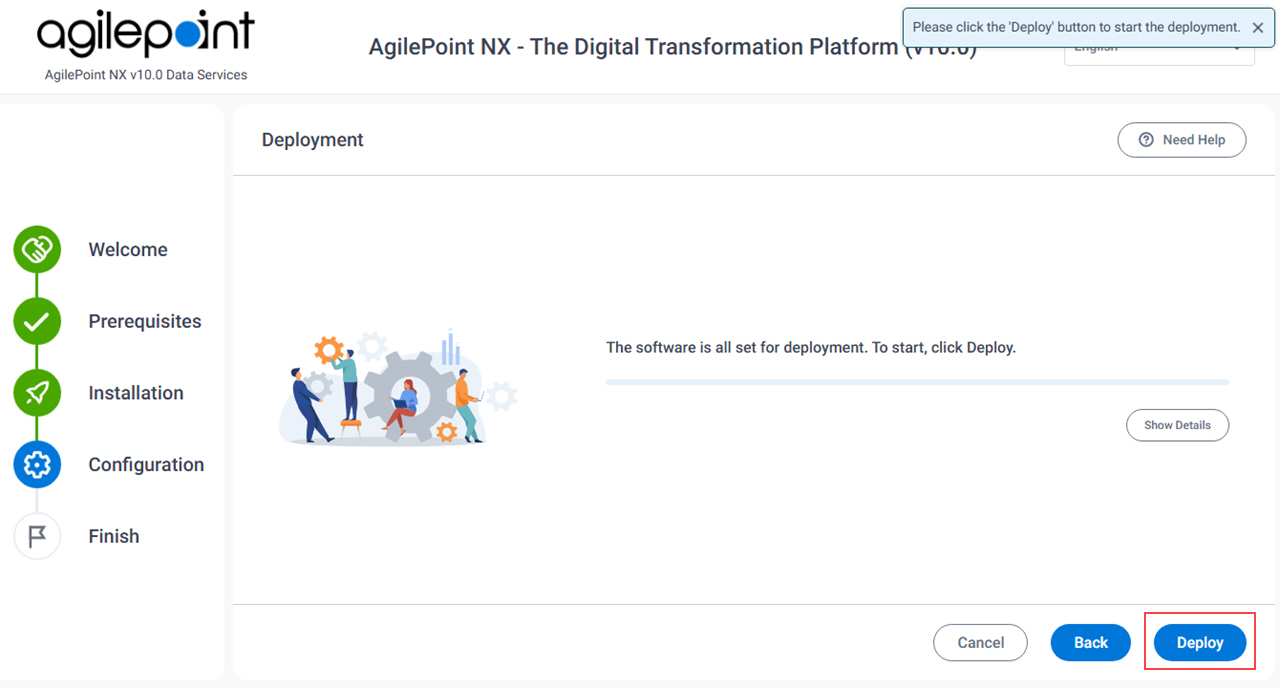Go to the Configuration step label
The image size is (1280, 688).
click(x=146, y=465)
